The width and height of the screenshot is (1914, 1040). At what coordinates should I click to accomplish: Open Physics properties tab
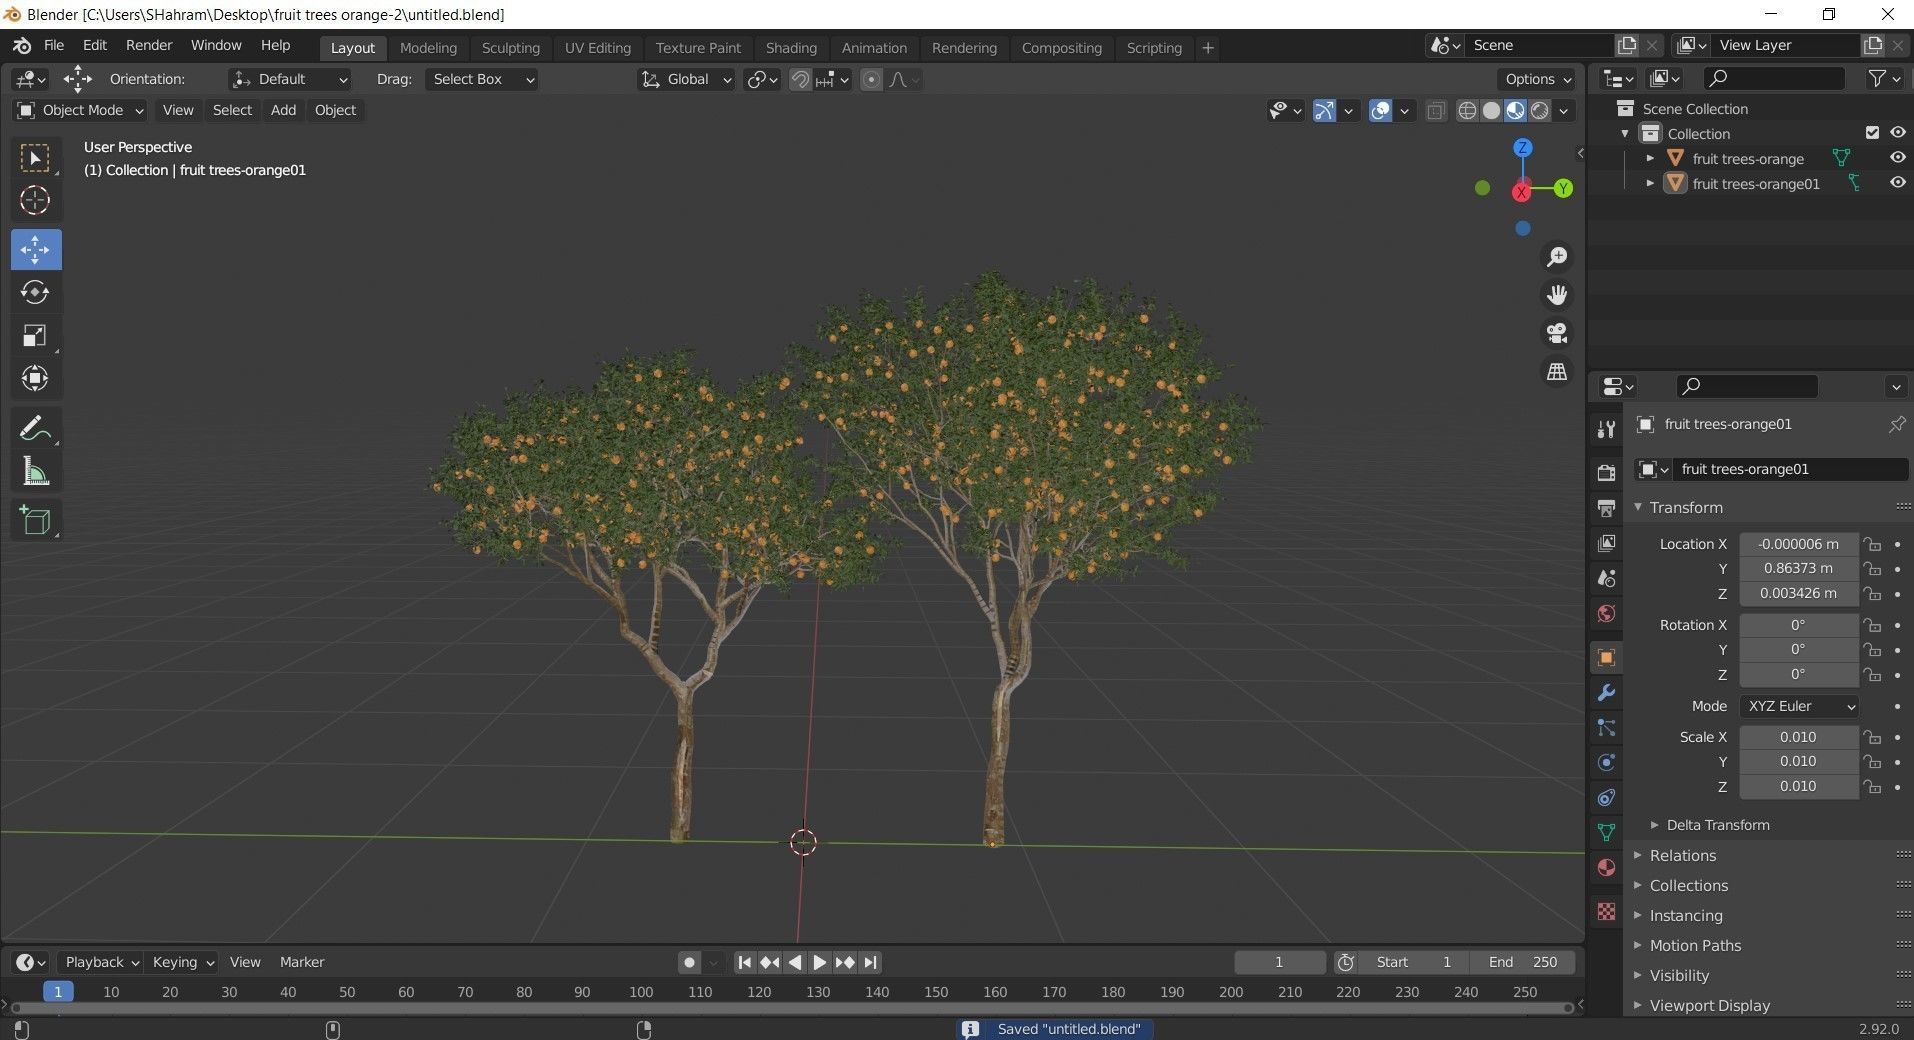(1606, 762)
